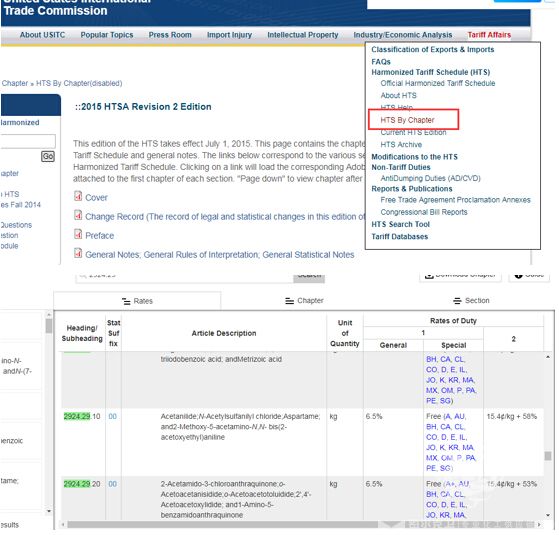Open the General Notes PDF icon
This screenshot has height=535, width=559.
click(x=78, y=253)
